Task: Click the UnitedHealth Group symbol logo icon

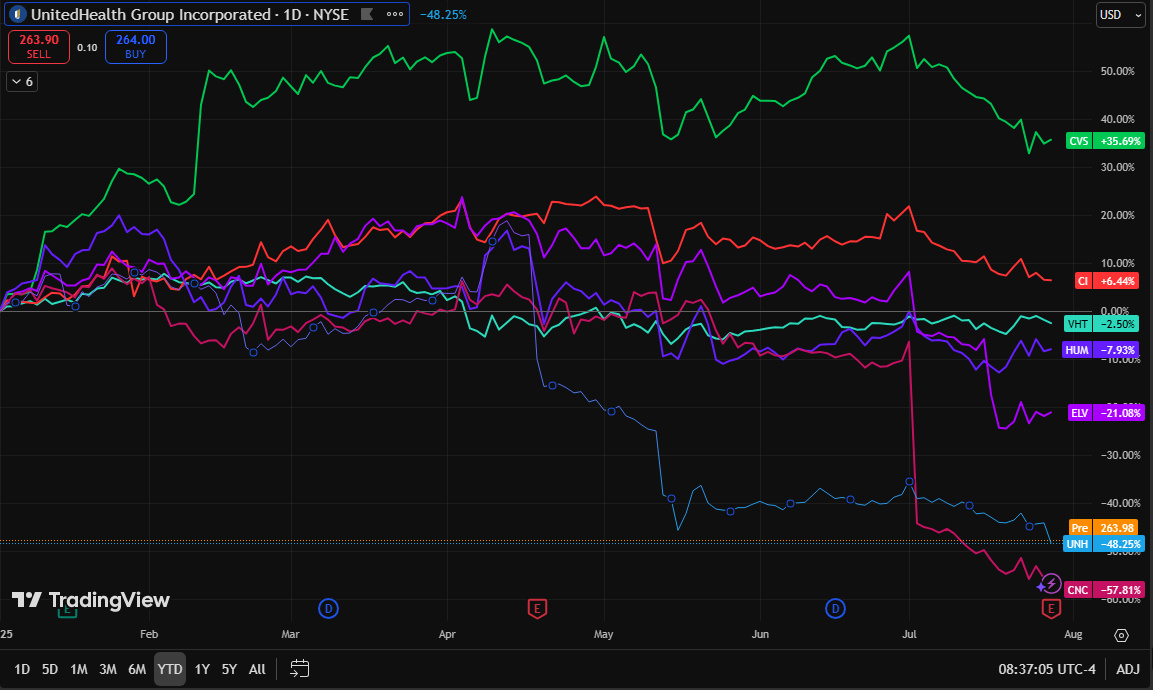Action: click(18, 14)
